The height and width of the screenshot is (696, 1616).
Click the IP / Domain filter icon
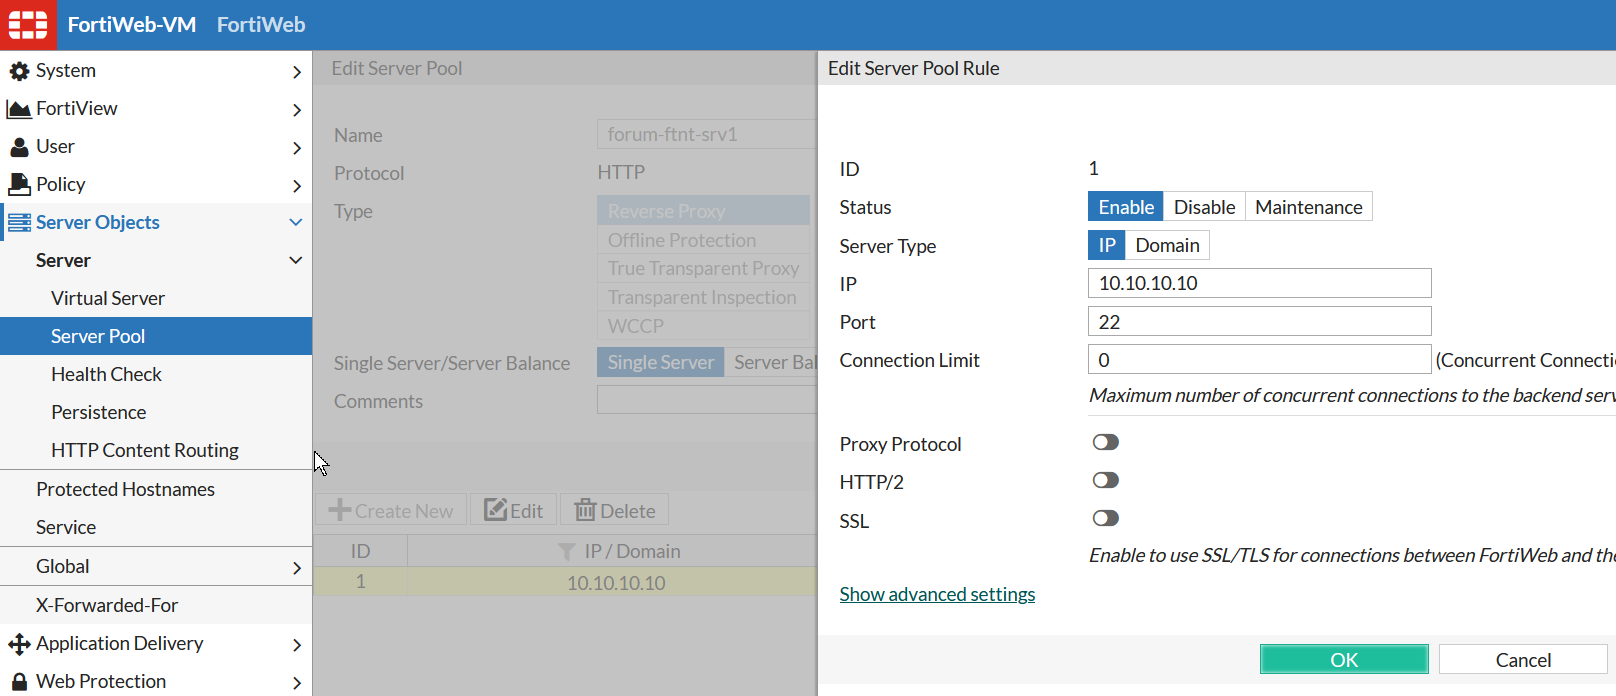pos(567,551)
